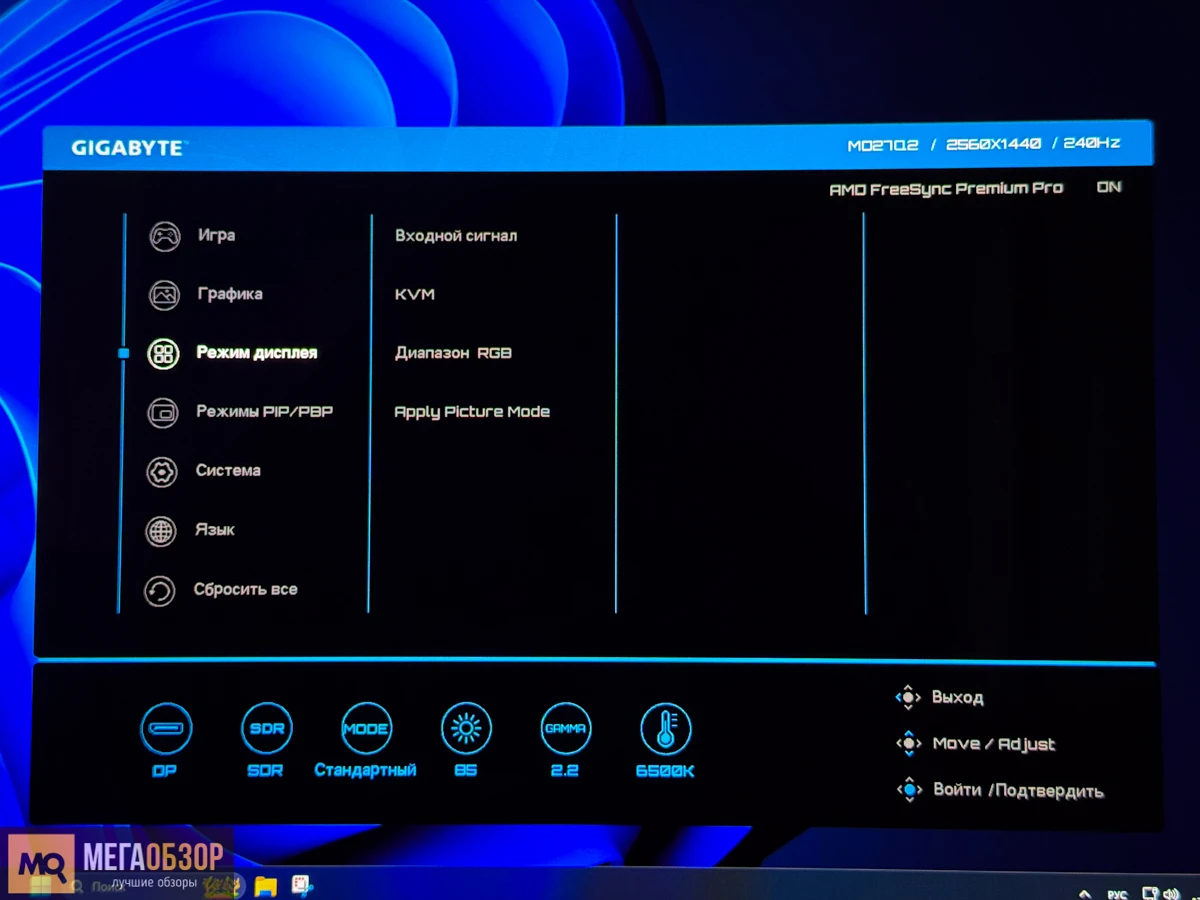Open File Explorer from the taskbar
The image size is (1200, 900).
tap(265, 886)
